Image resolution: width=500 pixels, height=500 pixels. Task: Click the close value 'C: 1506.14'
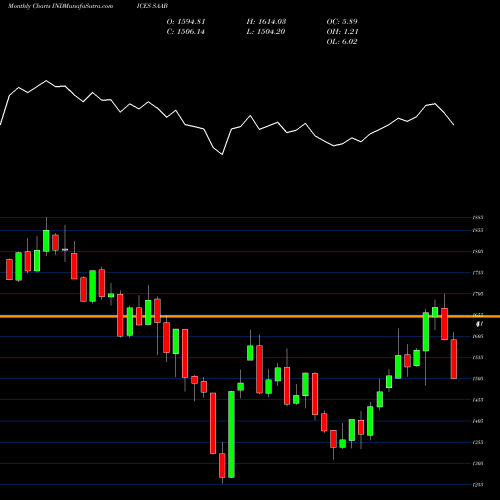point(186,32)
